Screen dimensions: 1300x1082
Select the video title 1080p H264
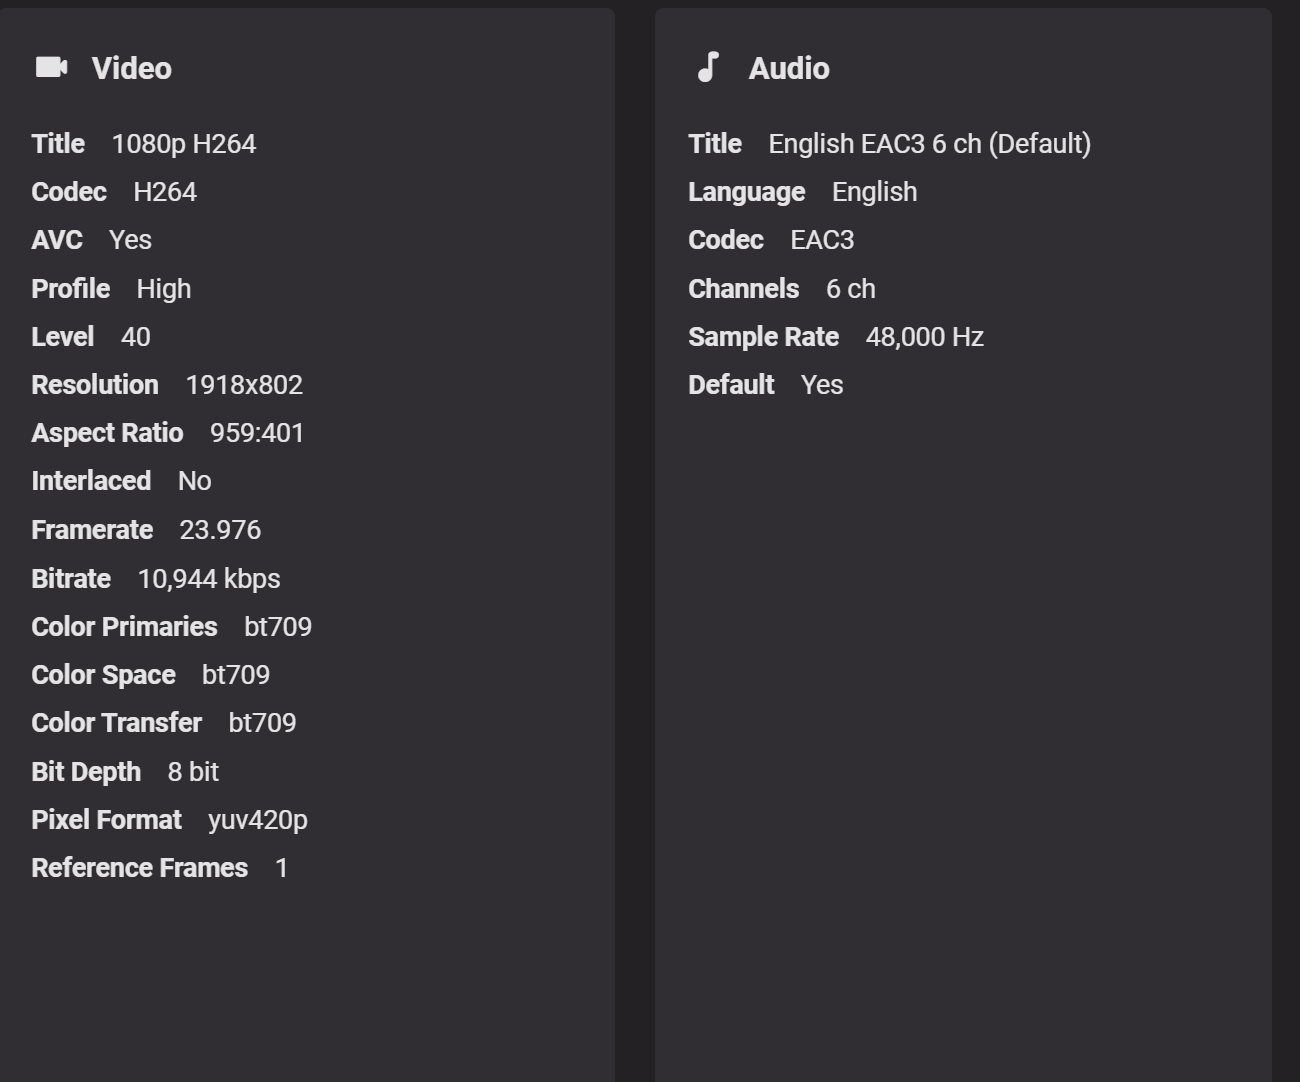(x=183, y=144)
